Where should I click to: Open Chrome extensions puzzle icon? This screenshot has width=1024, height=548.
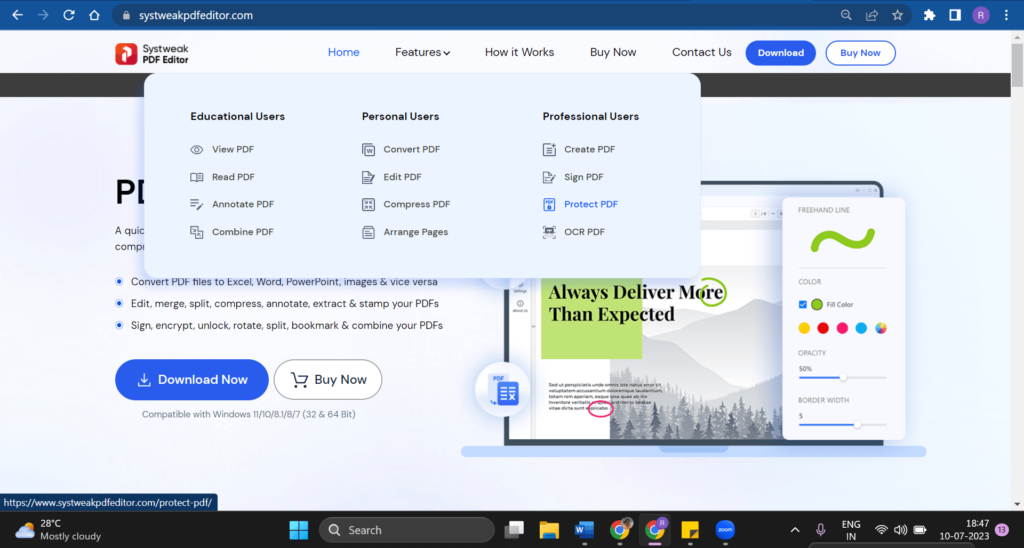click(x=929, y=15)
